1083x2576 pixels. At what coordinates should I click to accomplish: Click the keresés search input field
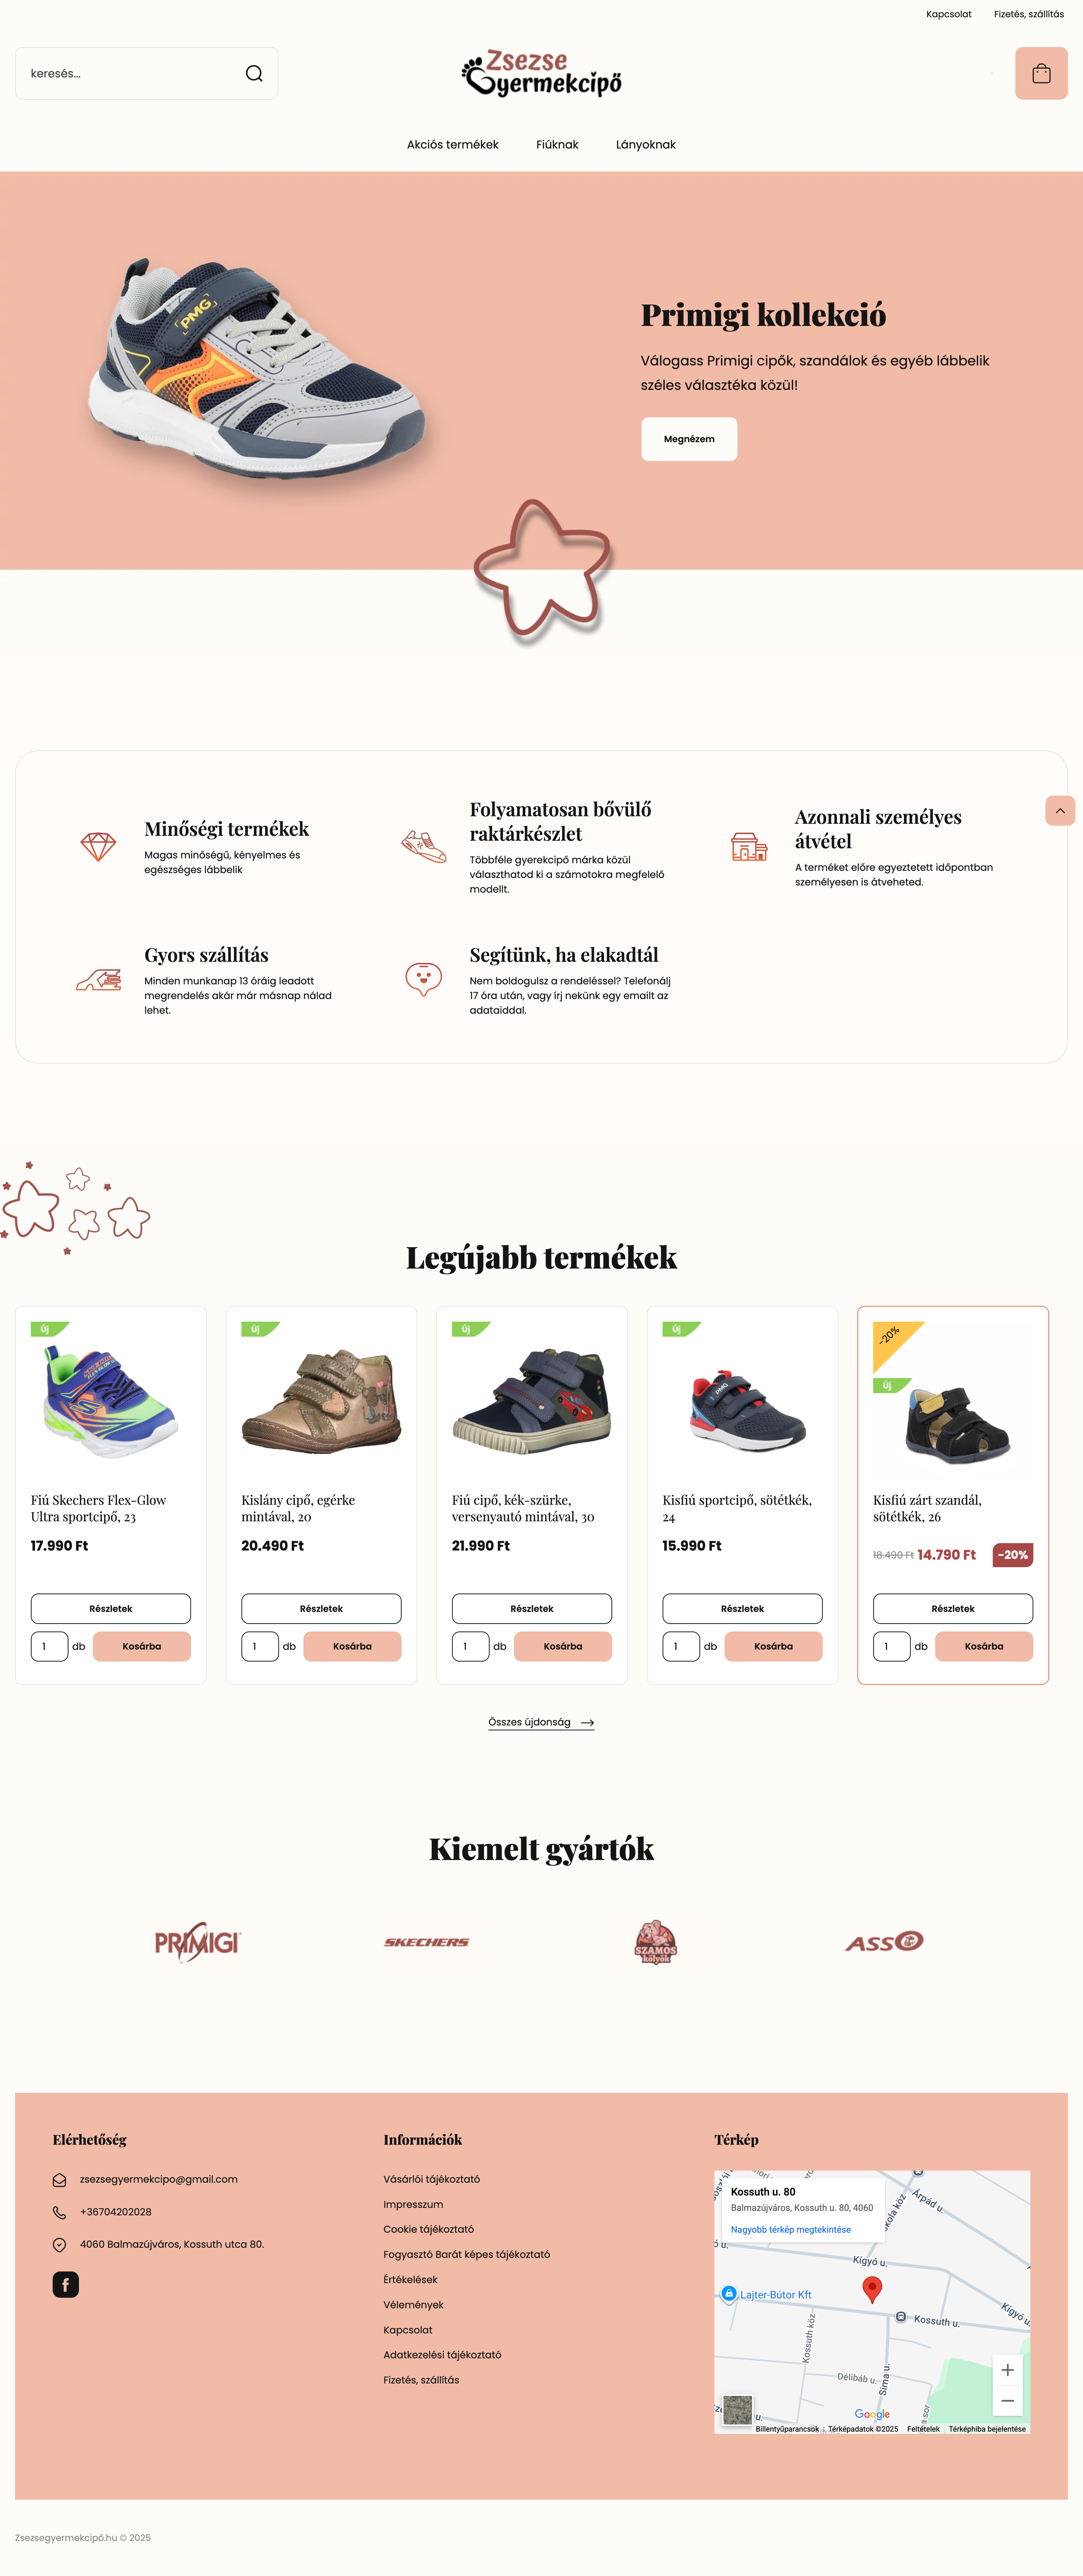[130, 73]
